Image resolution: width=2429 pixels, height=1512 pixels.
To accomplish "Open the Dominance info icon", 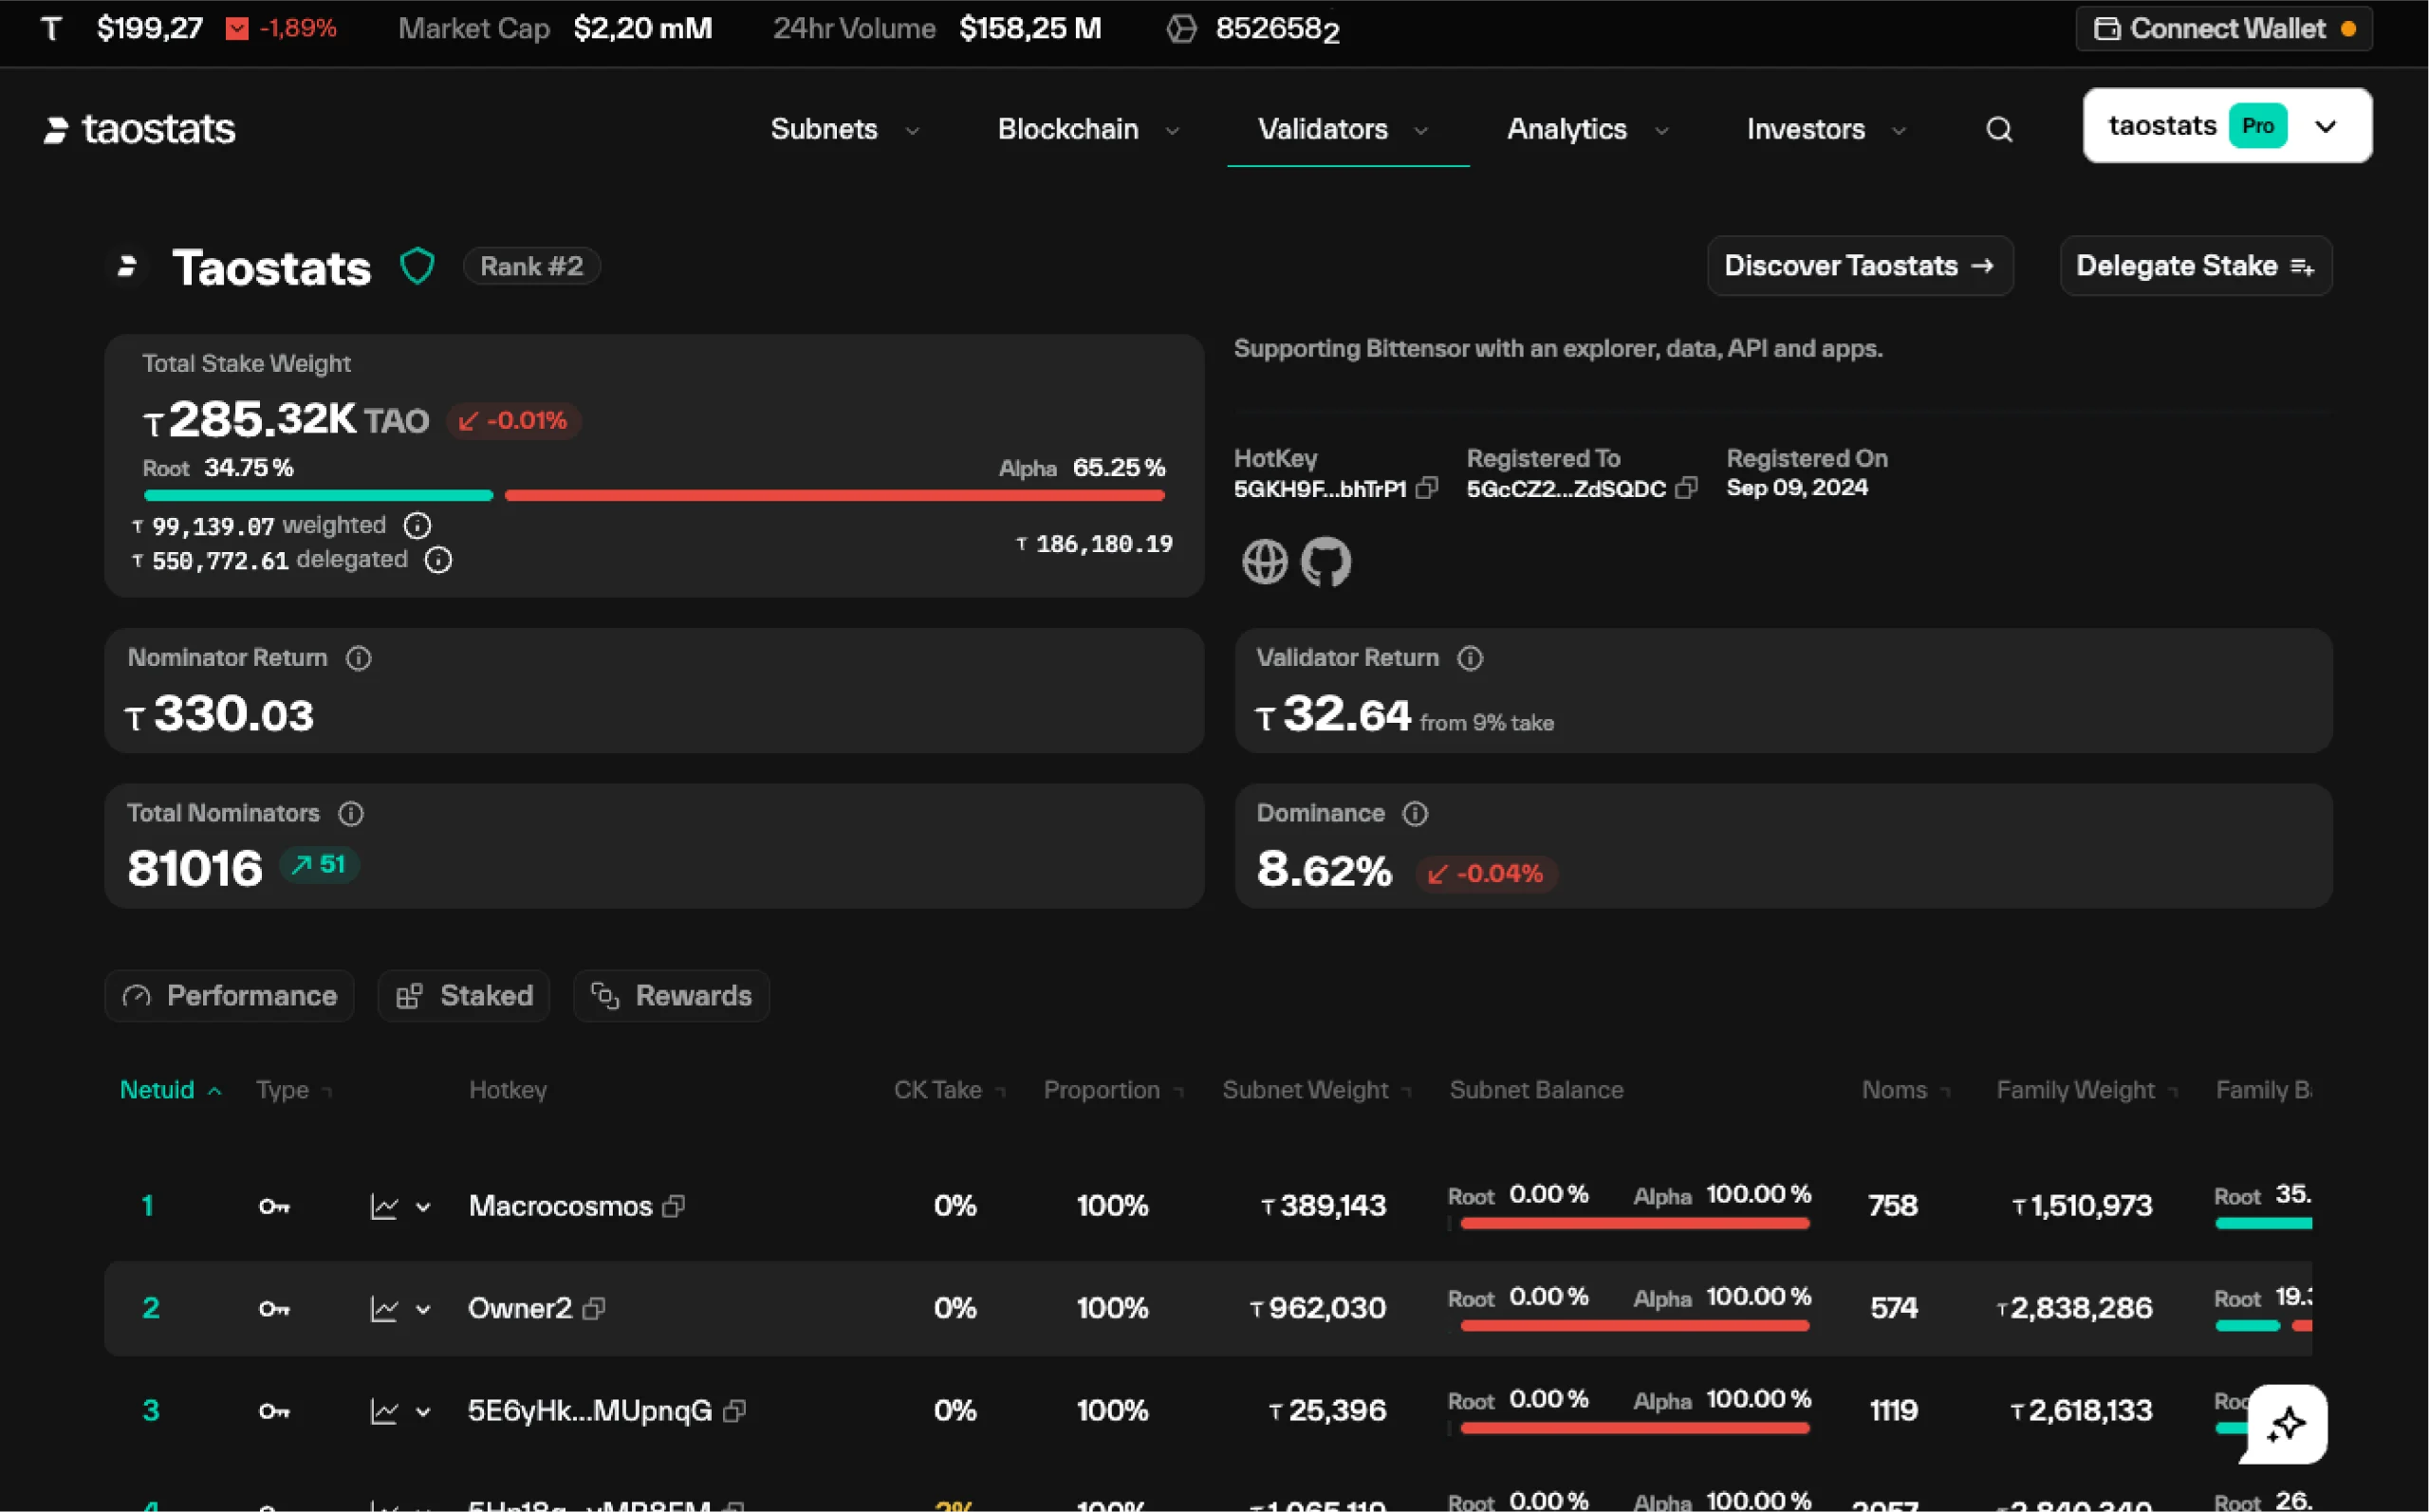I will [x=1414, y=813].
